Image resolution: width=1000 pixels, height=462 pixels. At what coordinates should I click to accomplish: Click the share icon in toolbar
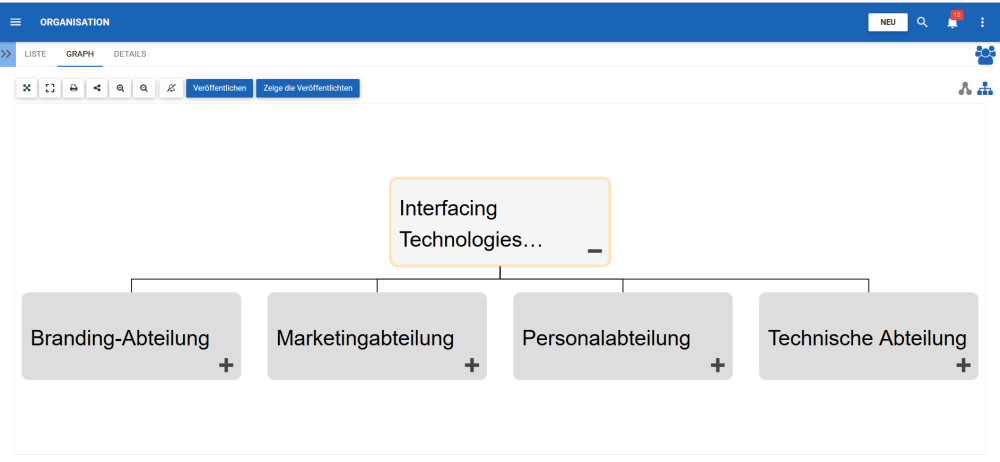coord(97,88)
